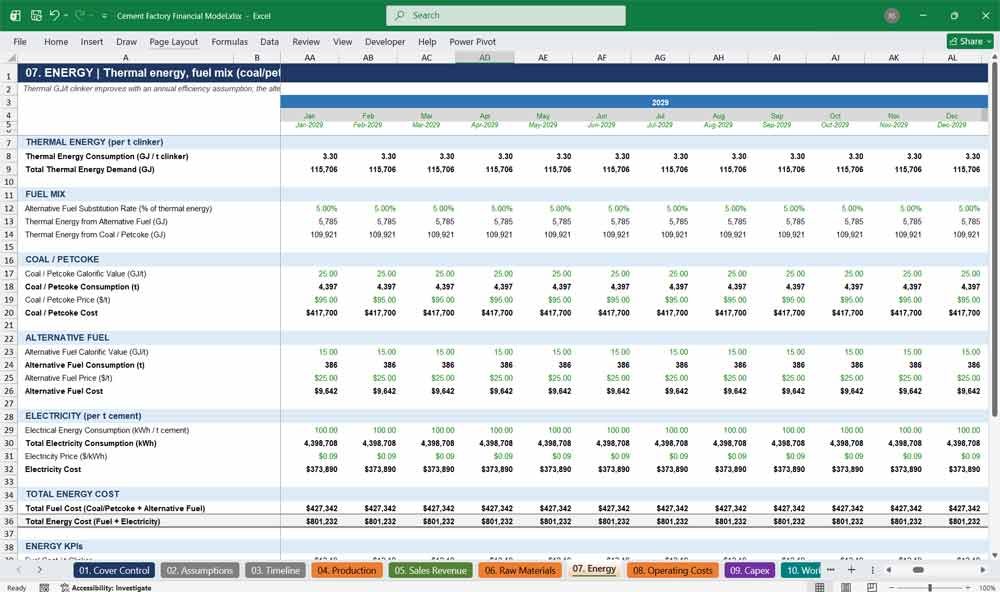The height and width of the screenshot is (592, 1000).
Task: Switch to the 02. Assumptions sheet
Action: 200,570
